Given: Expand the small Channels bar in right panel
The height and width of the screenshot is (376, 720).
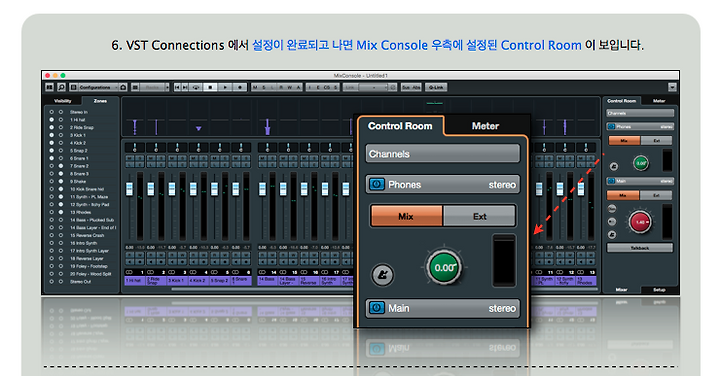Looking at the screenshot, I should point(640,113).
